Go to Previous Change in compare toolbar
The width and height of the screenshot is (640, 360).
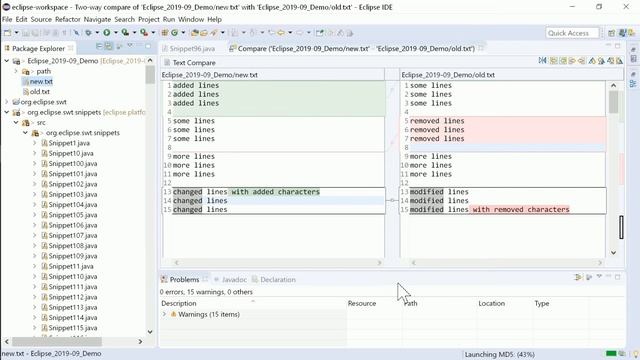[620, 61]
